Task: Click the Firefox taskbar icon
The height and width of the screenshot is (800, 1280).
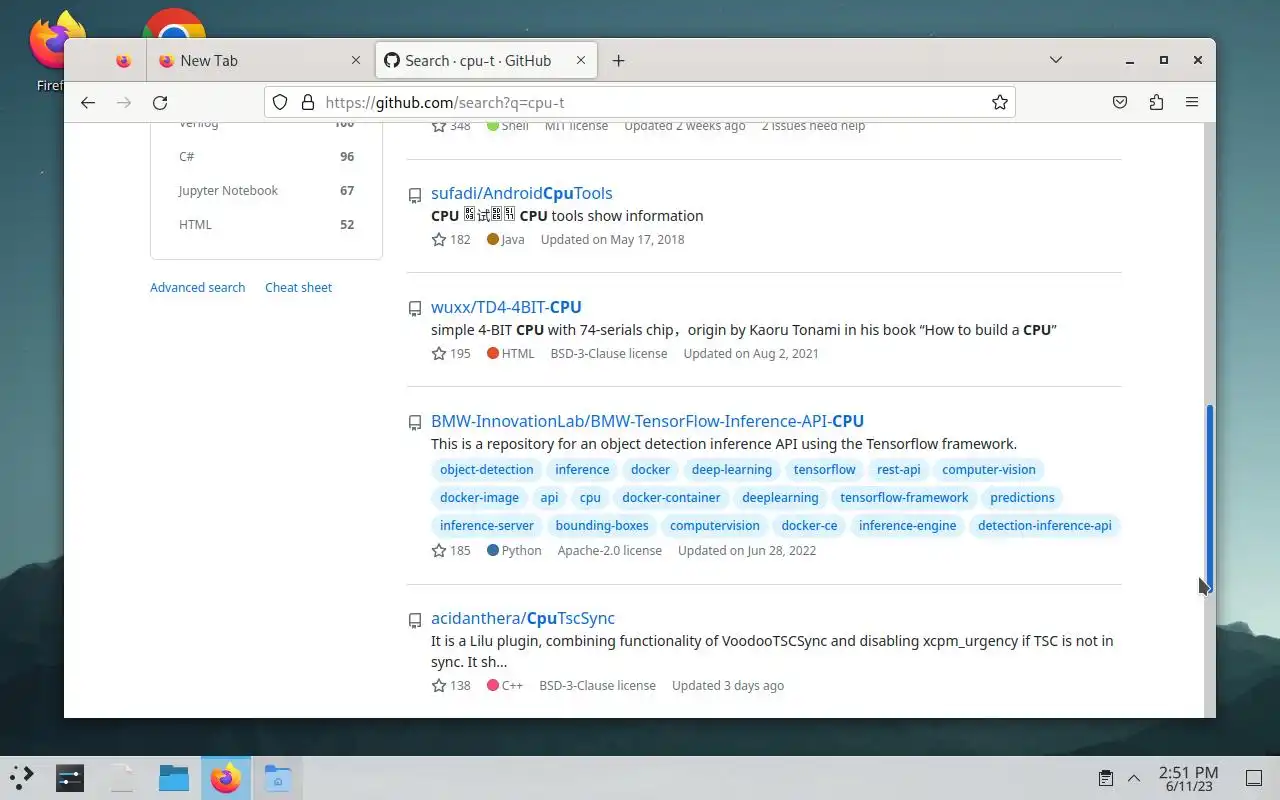Action: pyautogui.click(x=226, y=777)
